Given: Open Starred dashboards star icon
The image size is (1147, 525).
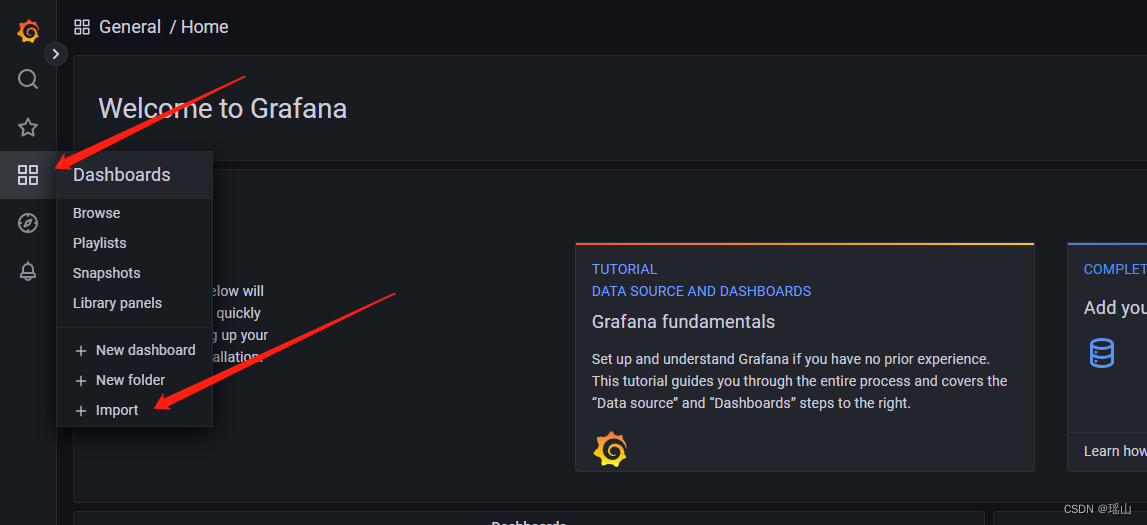Looking at the screenshot, I should click(x=28, y=127).
